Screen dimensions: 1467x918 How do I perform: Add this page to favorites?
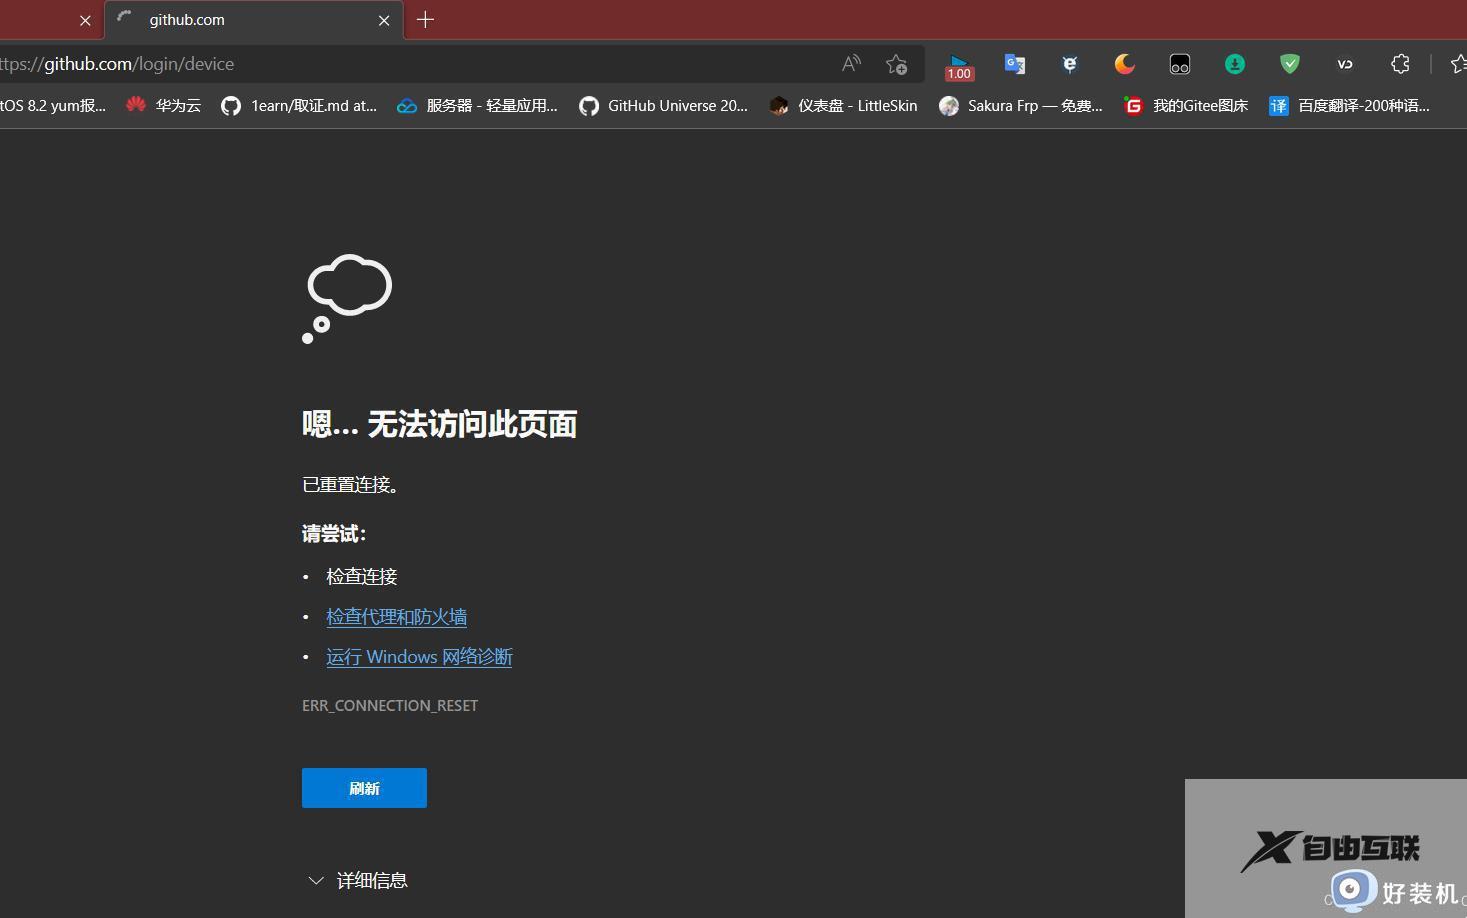(x=897, y=63)
